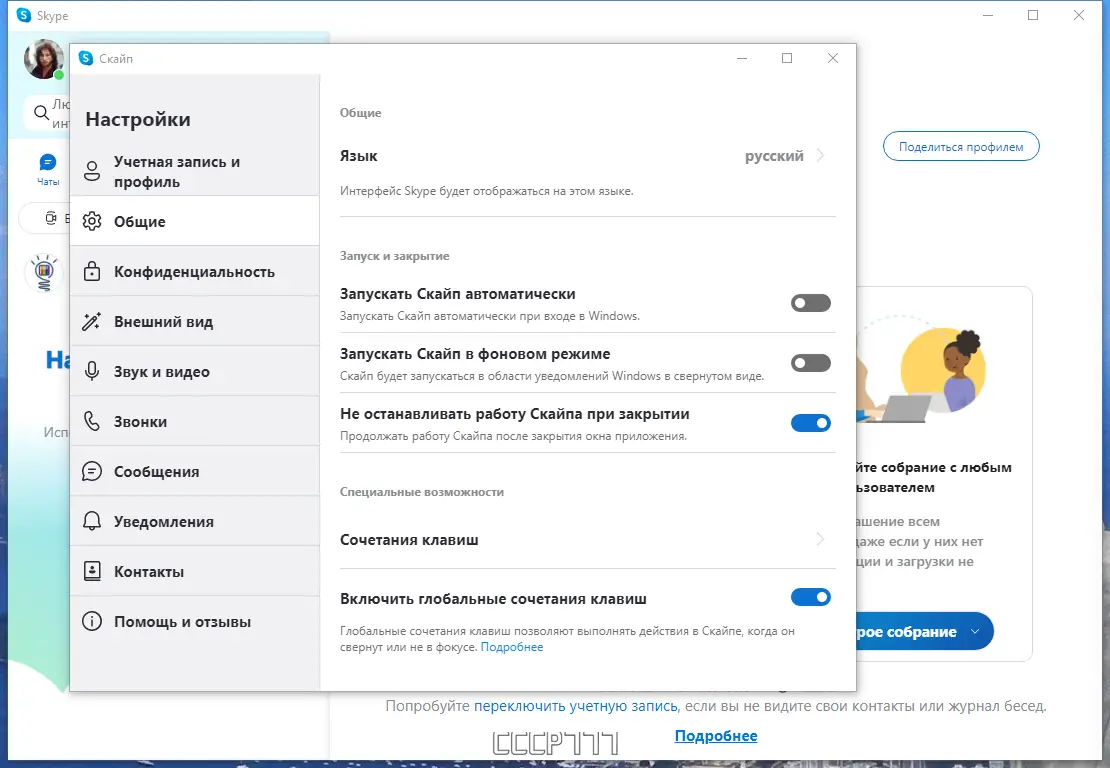Open language selection via русский chevron
This screenshot has height=768, width=1110.
pyautogui.click(x=820, y=155)
